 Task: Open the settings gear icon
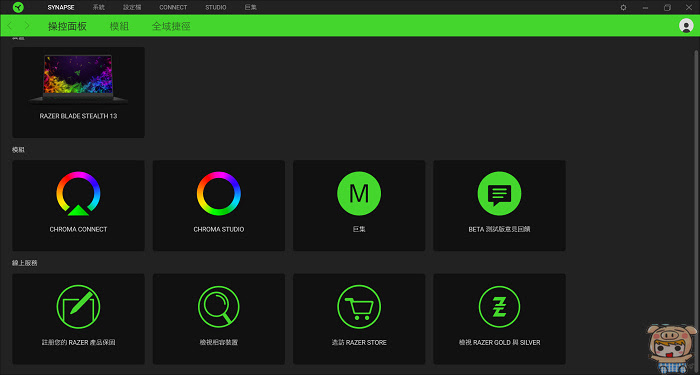pos(624,8)
